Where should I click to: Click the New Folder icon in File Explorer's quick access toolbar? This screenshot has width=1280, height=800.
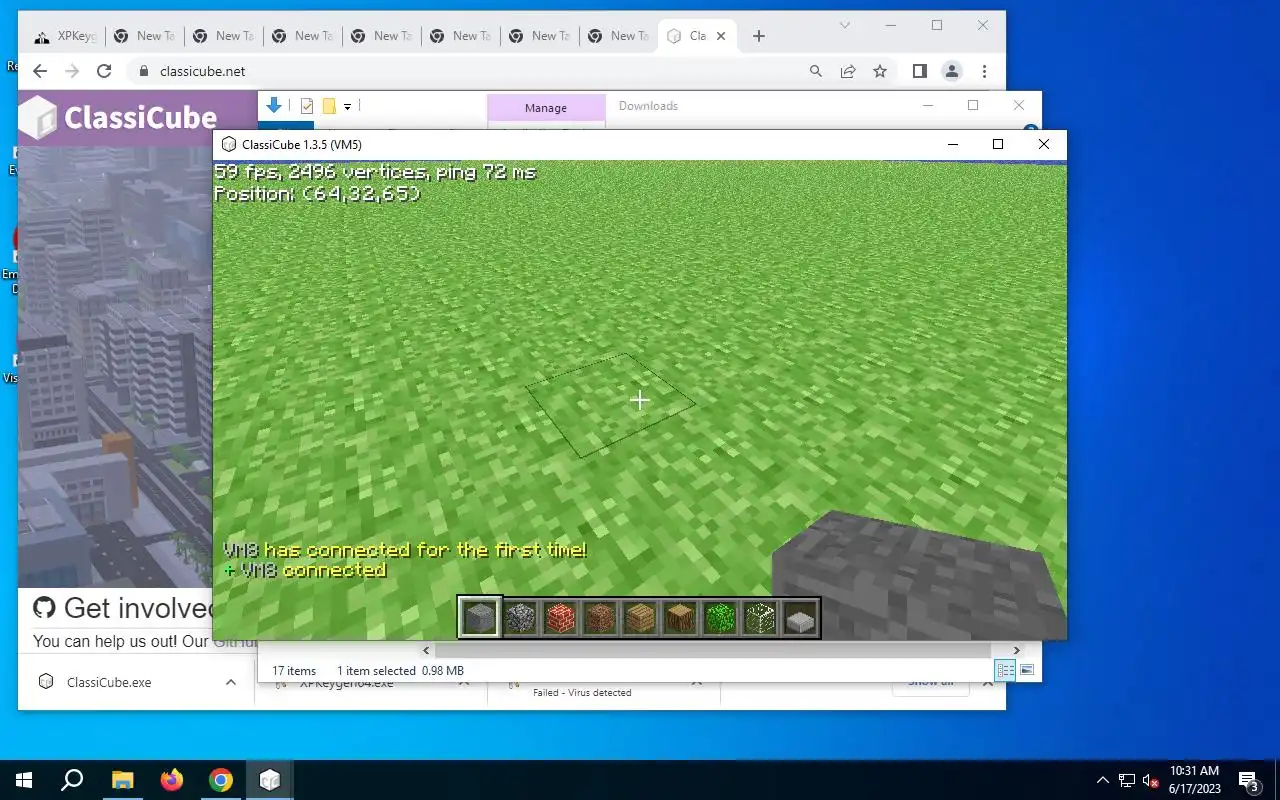click(328, 106)
